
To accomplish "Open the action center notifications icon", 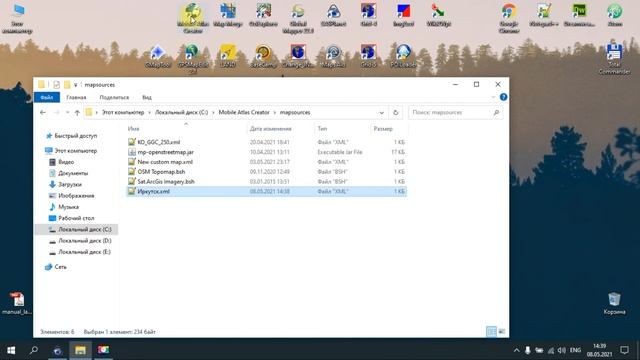I will point(624,350).
